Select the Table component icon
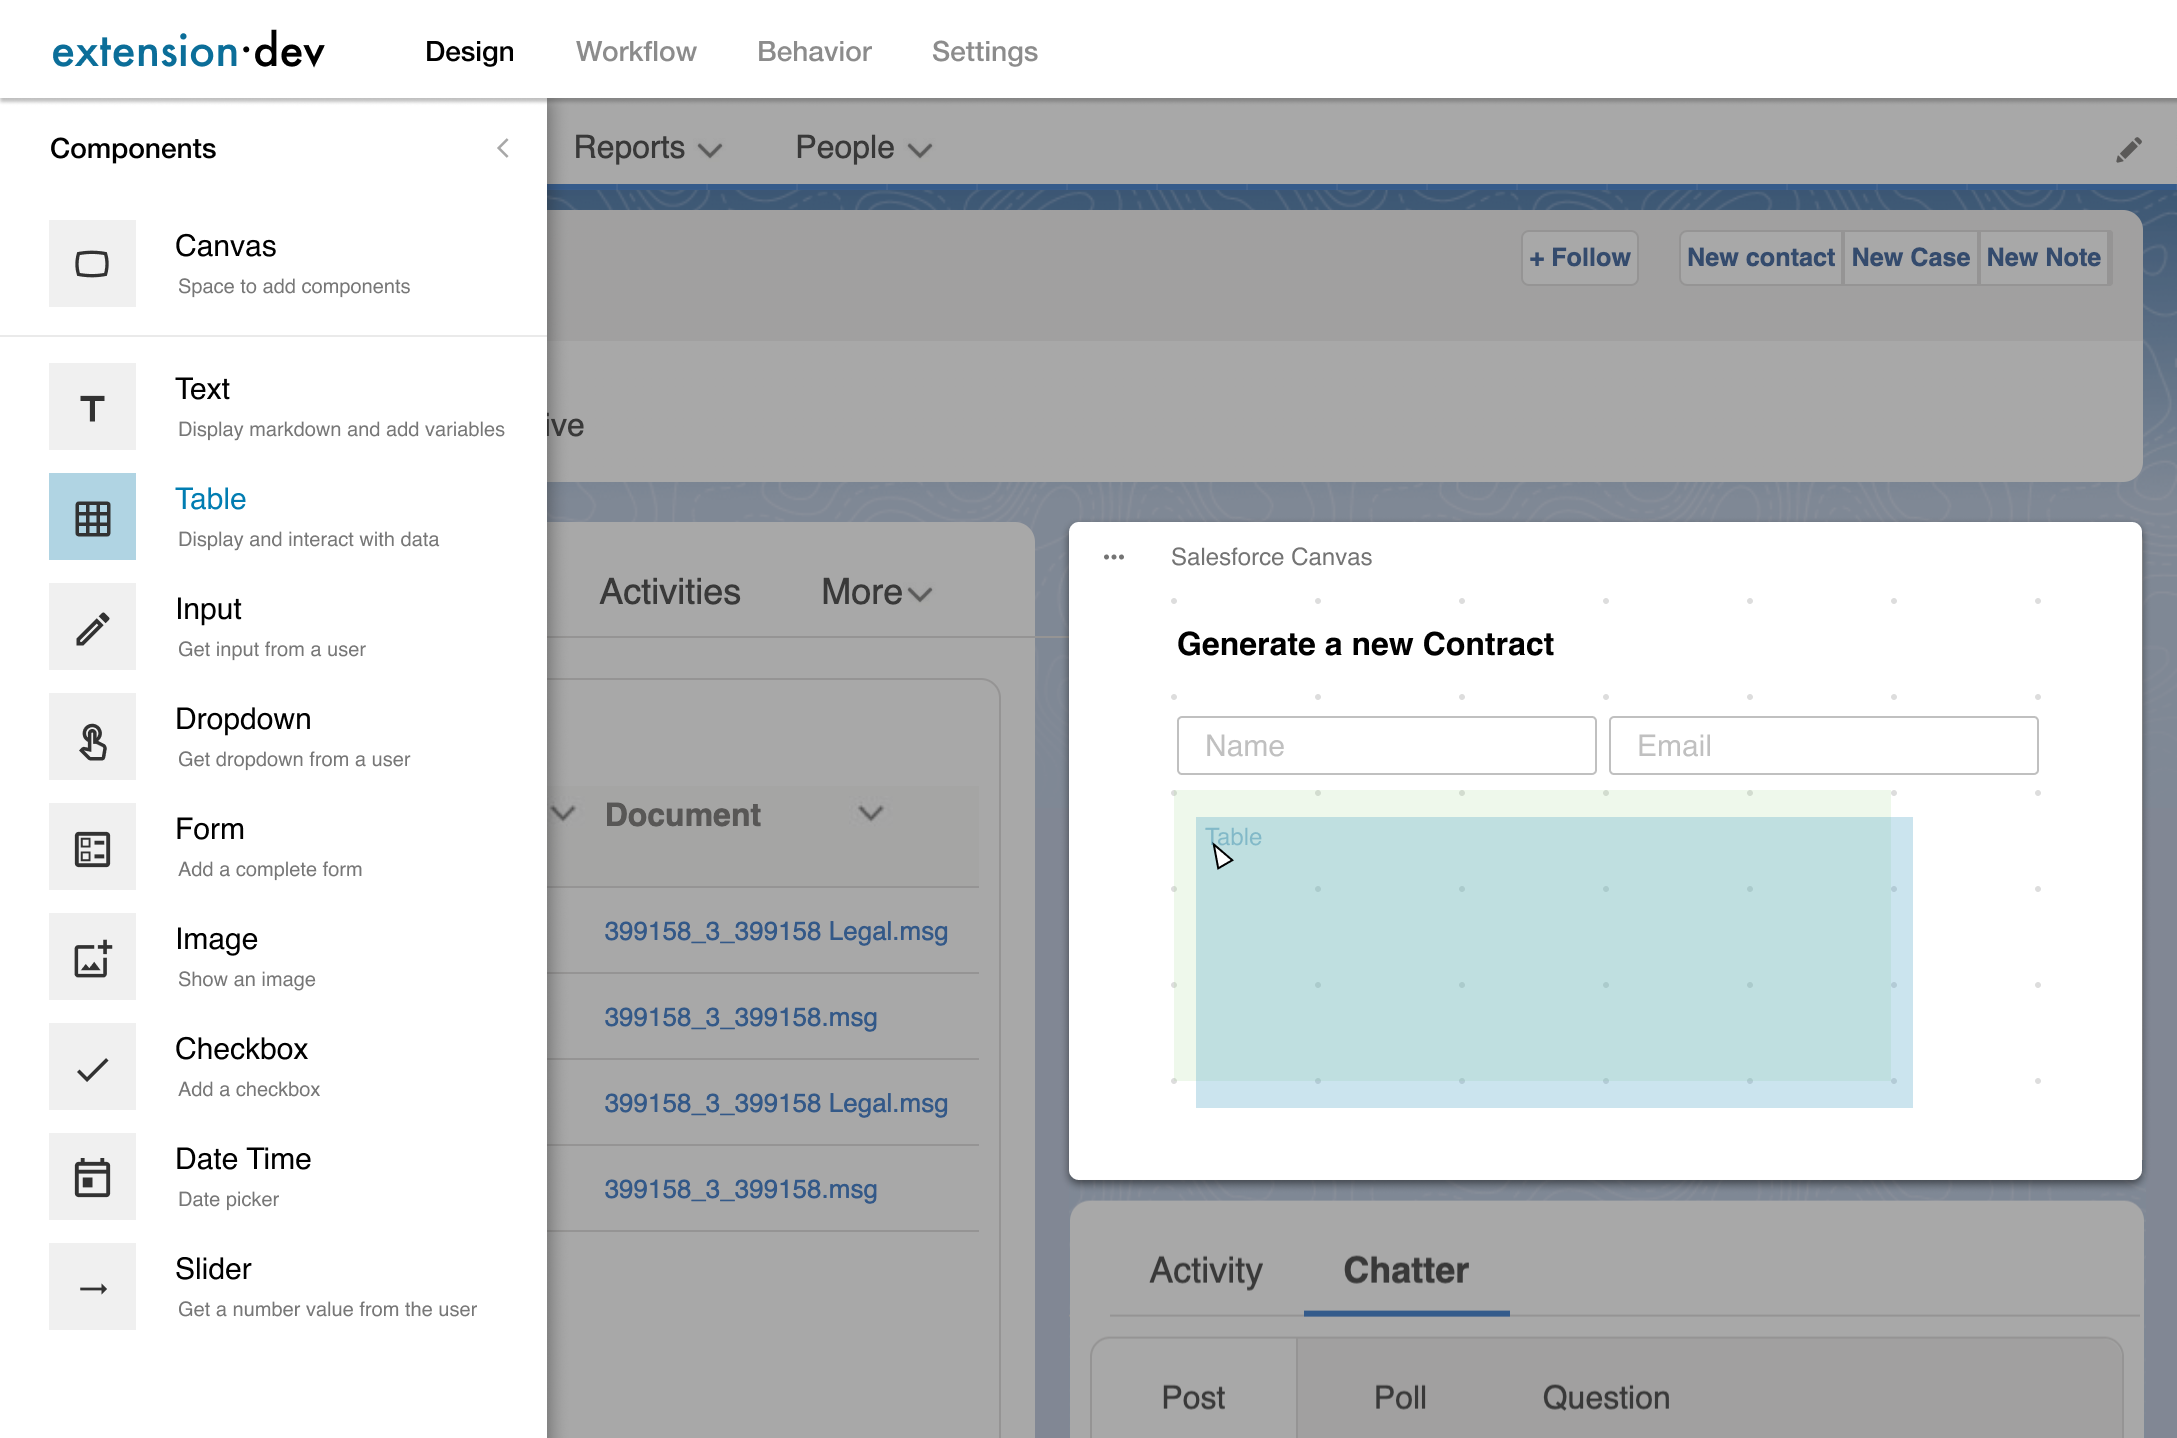This screenshot has height=1438, width=2177. (91, 516)
